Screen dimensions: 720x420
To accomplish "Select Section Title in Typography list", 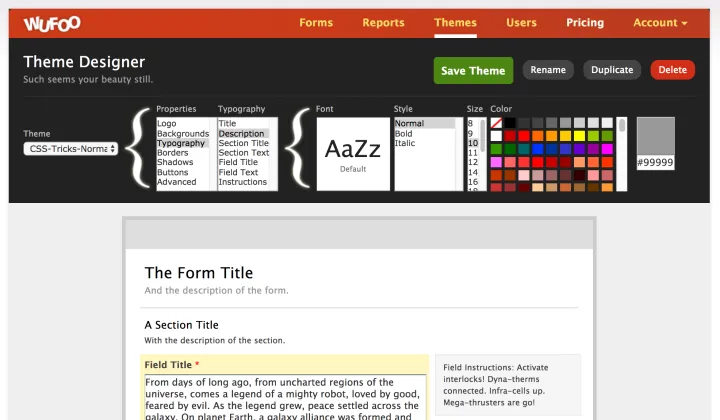I will 243,143.
